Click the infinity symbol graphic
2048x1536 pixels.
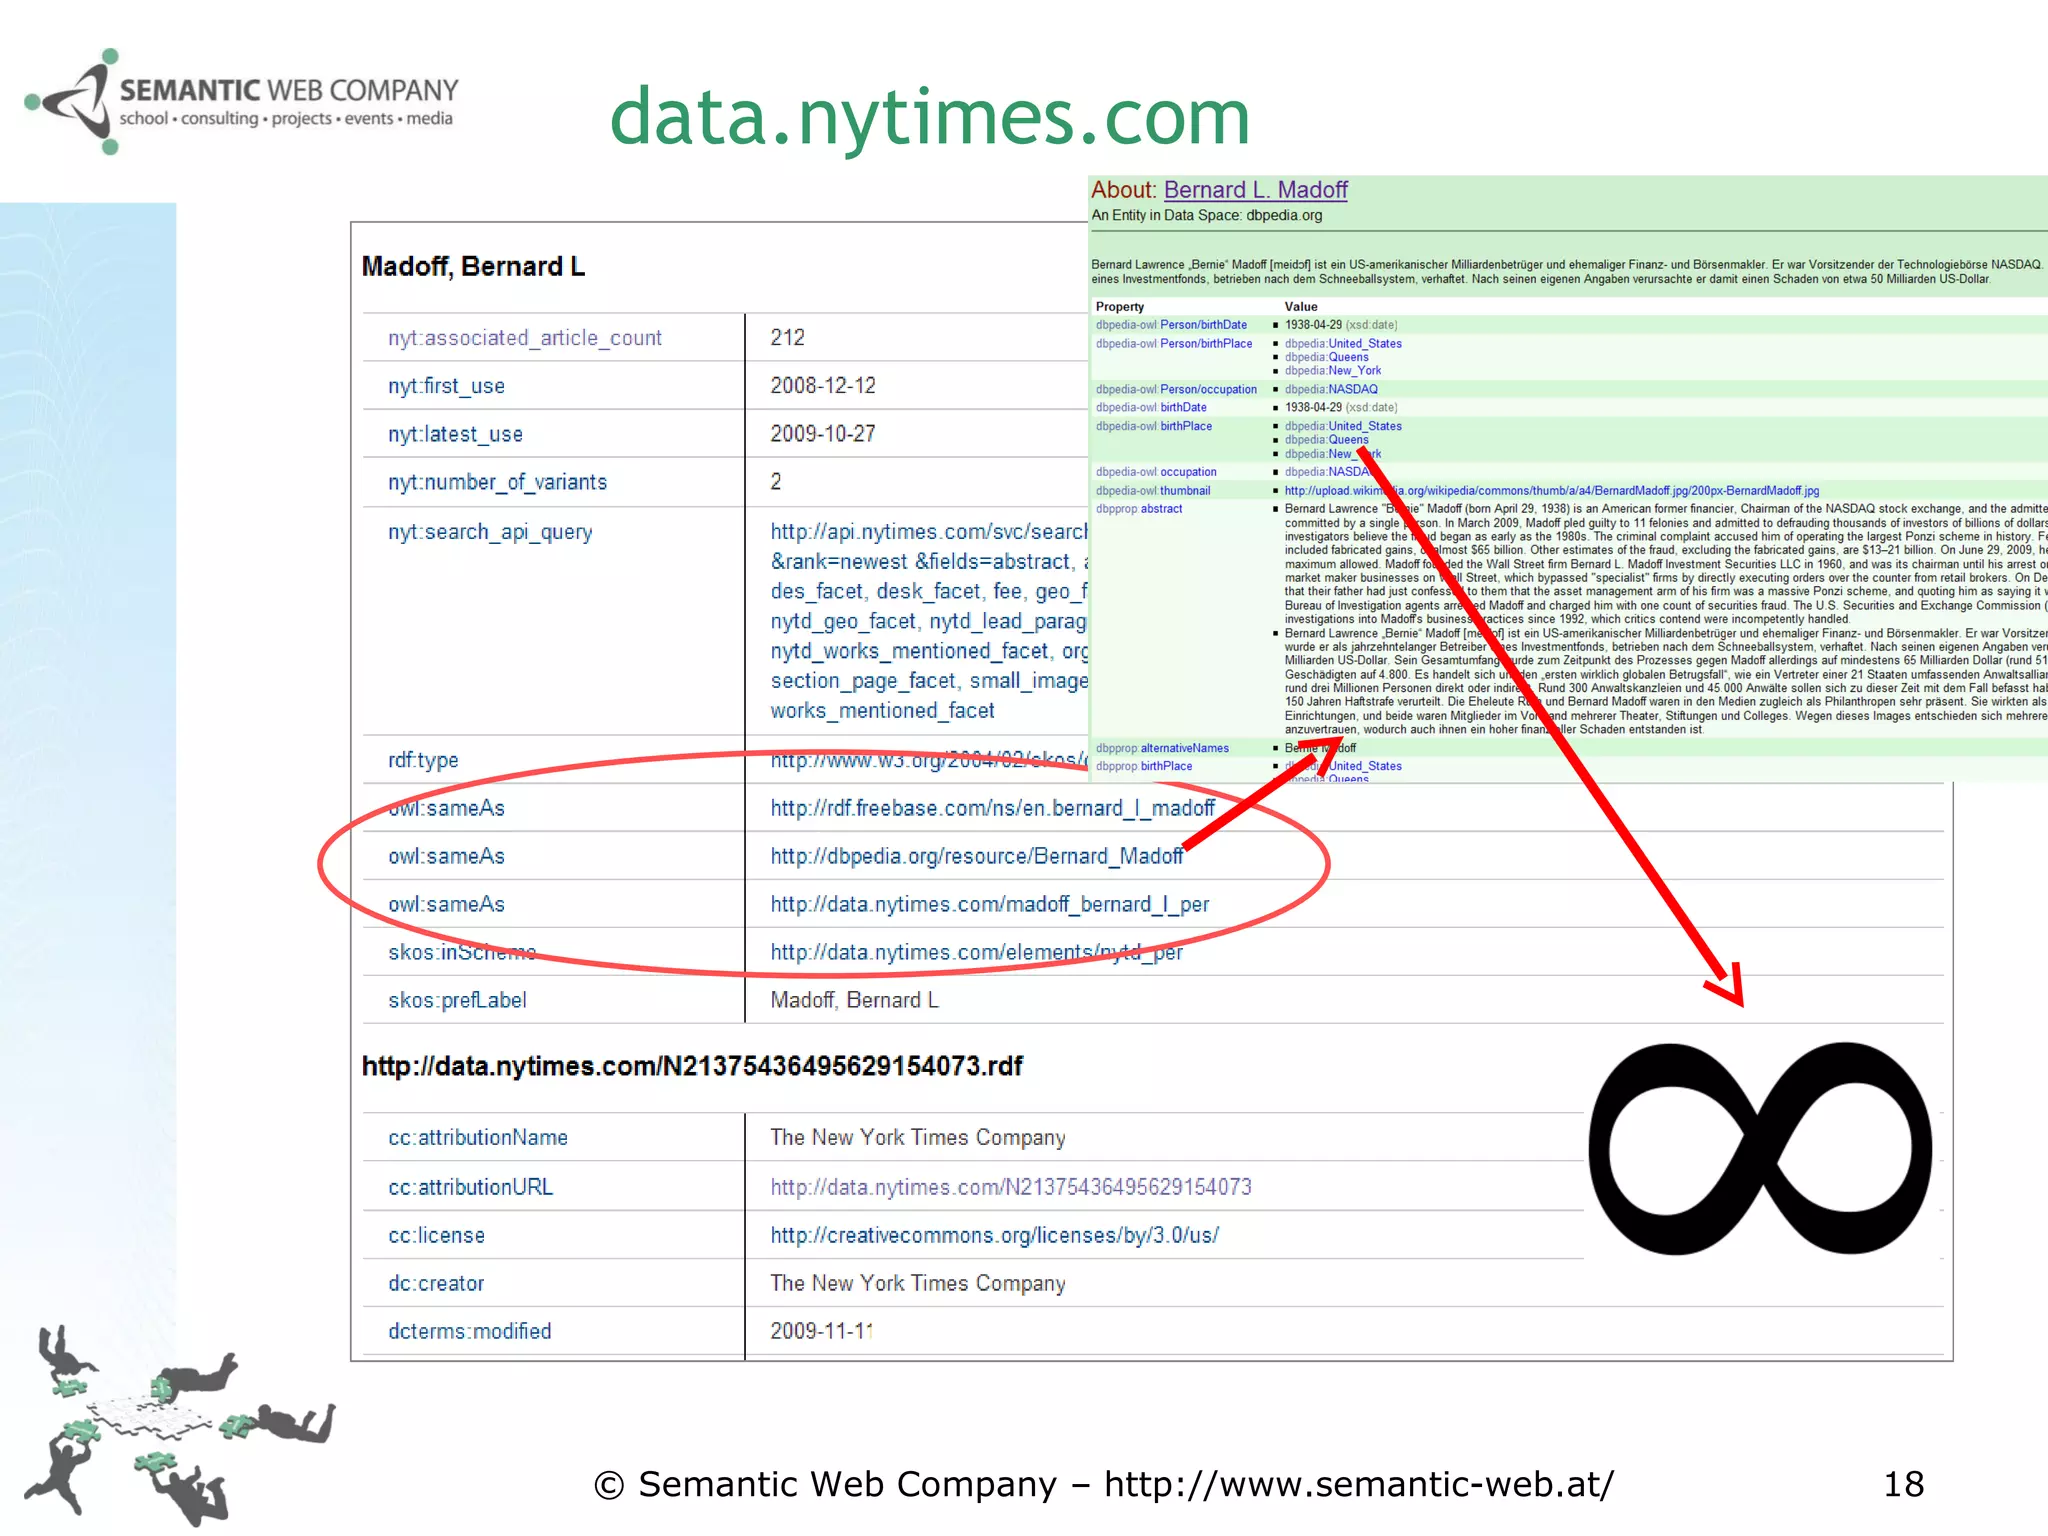pos(1760,1148)
